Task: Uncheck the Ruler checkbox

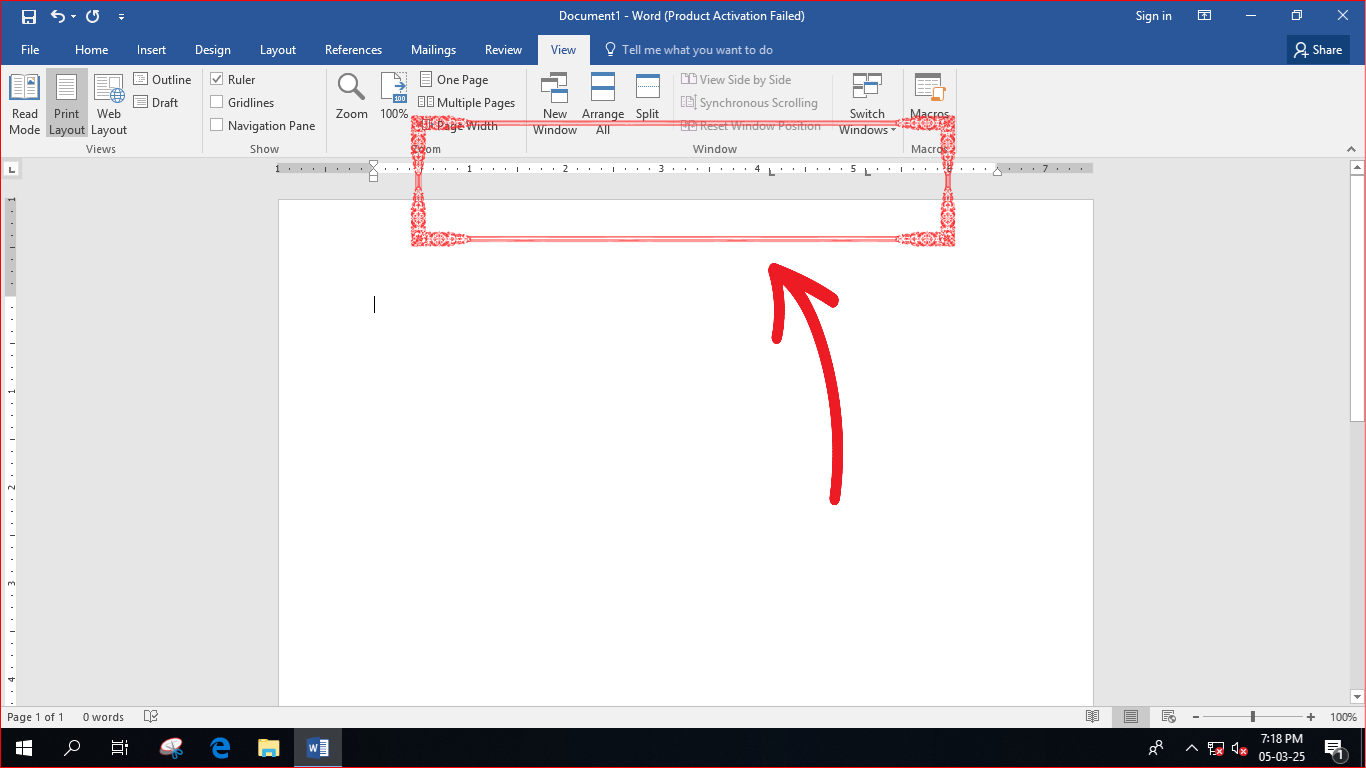Action: coord(216,80)
